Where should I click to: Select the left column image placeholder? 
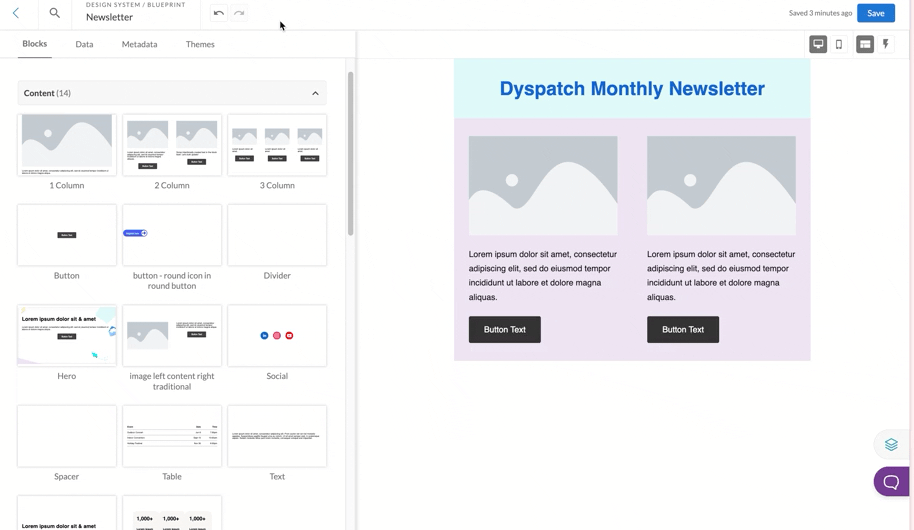[543, 185]
